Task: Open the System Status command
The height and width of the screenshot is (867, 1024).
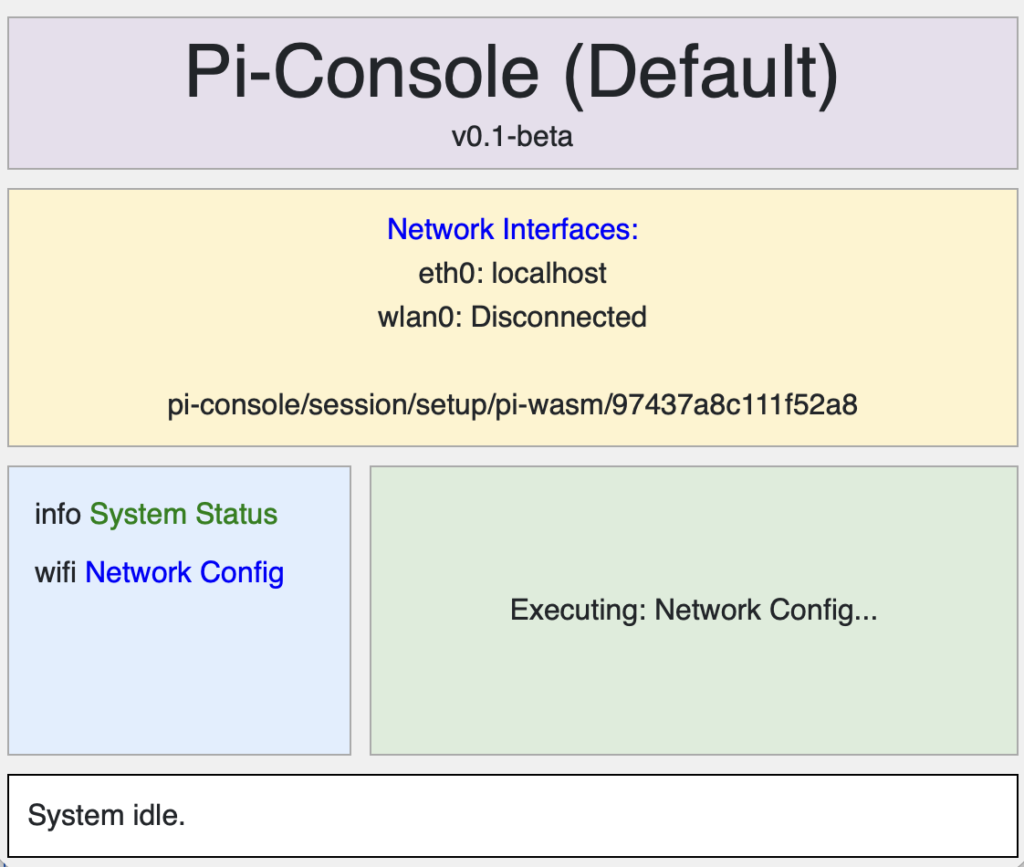Action: (182, 514)
